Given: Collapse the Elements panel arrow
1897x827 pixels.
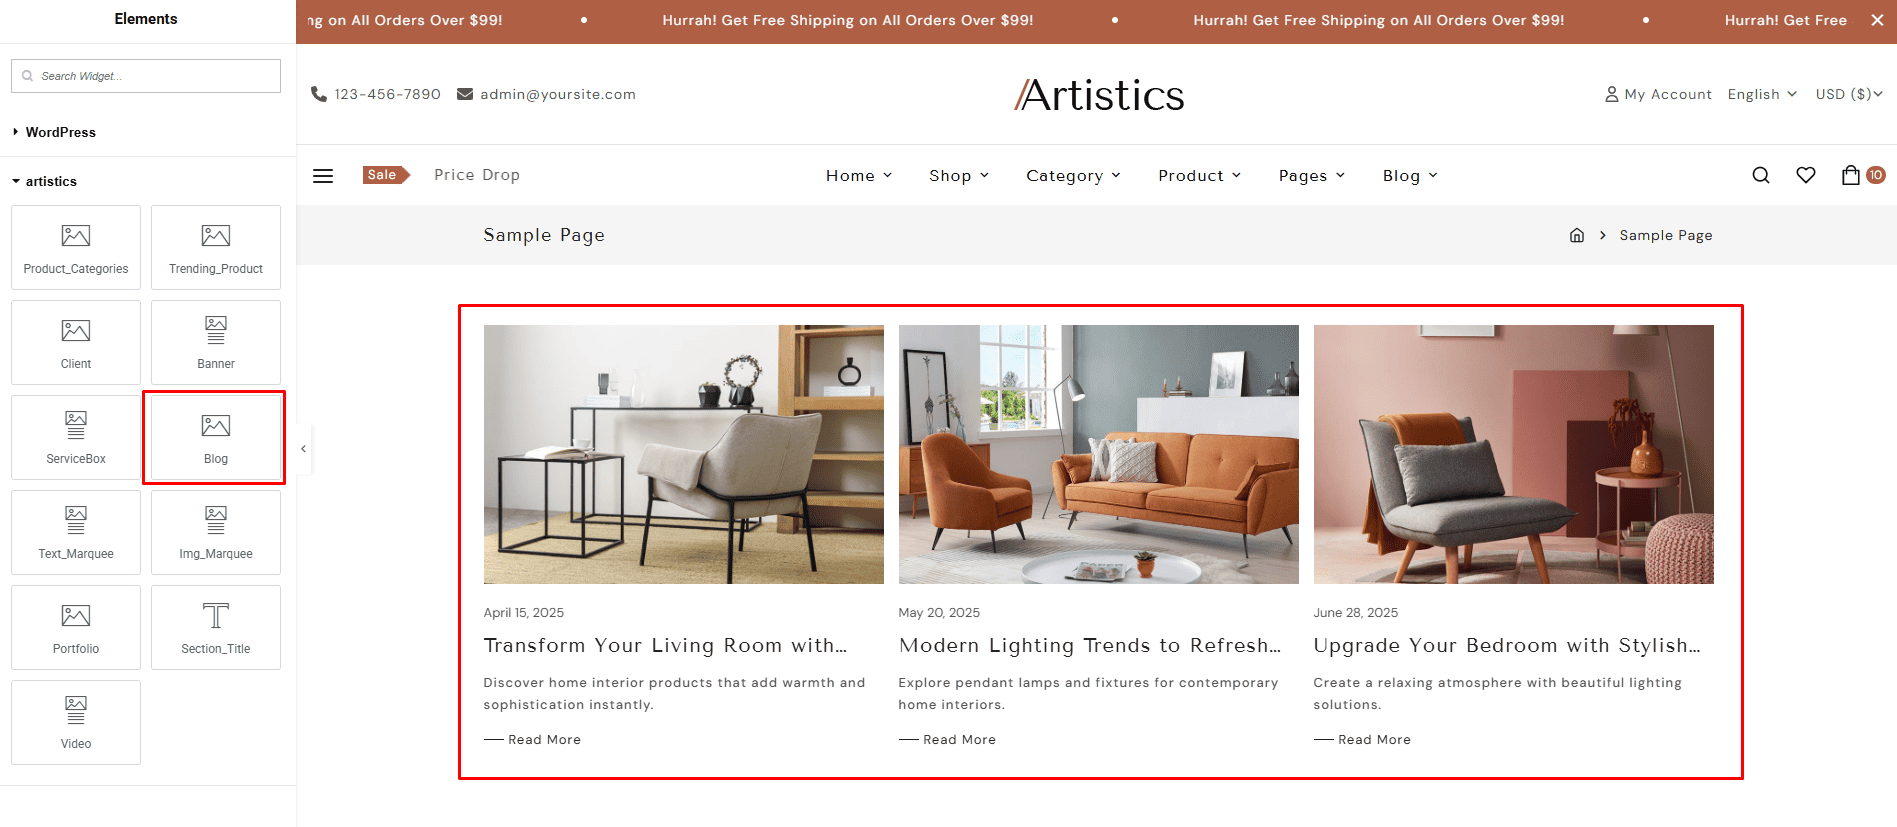Looking at the screenshot, I should click(x=304, y=449).
